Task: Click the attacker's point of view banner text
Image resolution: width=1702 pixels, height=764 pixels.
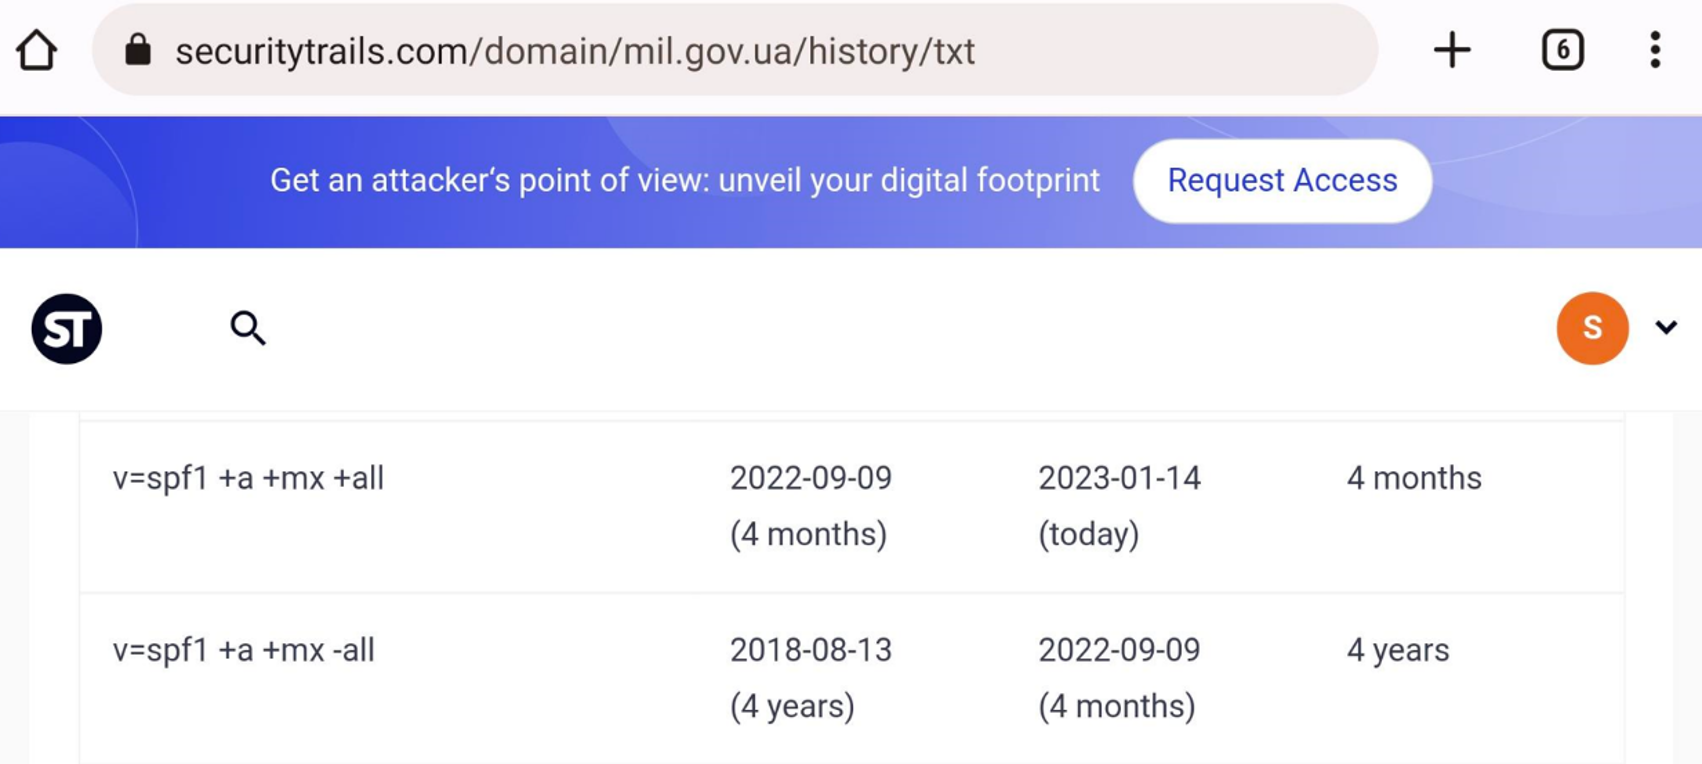Action: click(685, 180)
